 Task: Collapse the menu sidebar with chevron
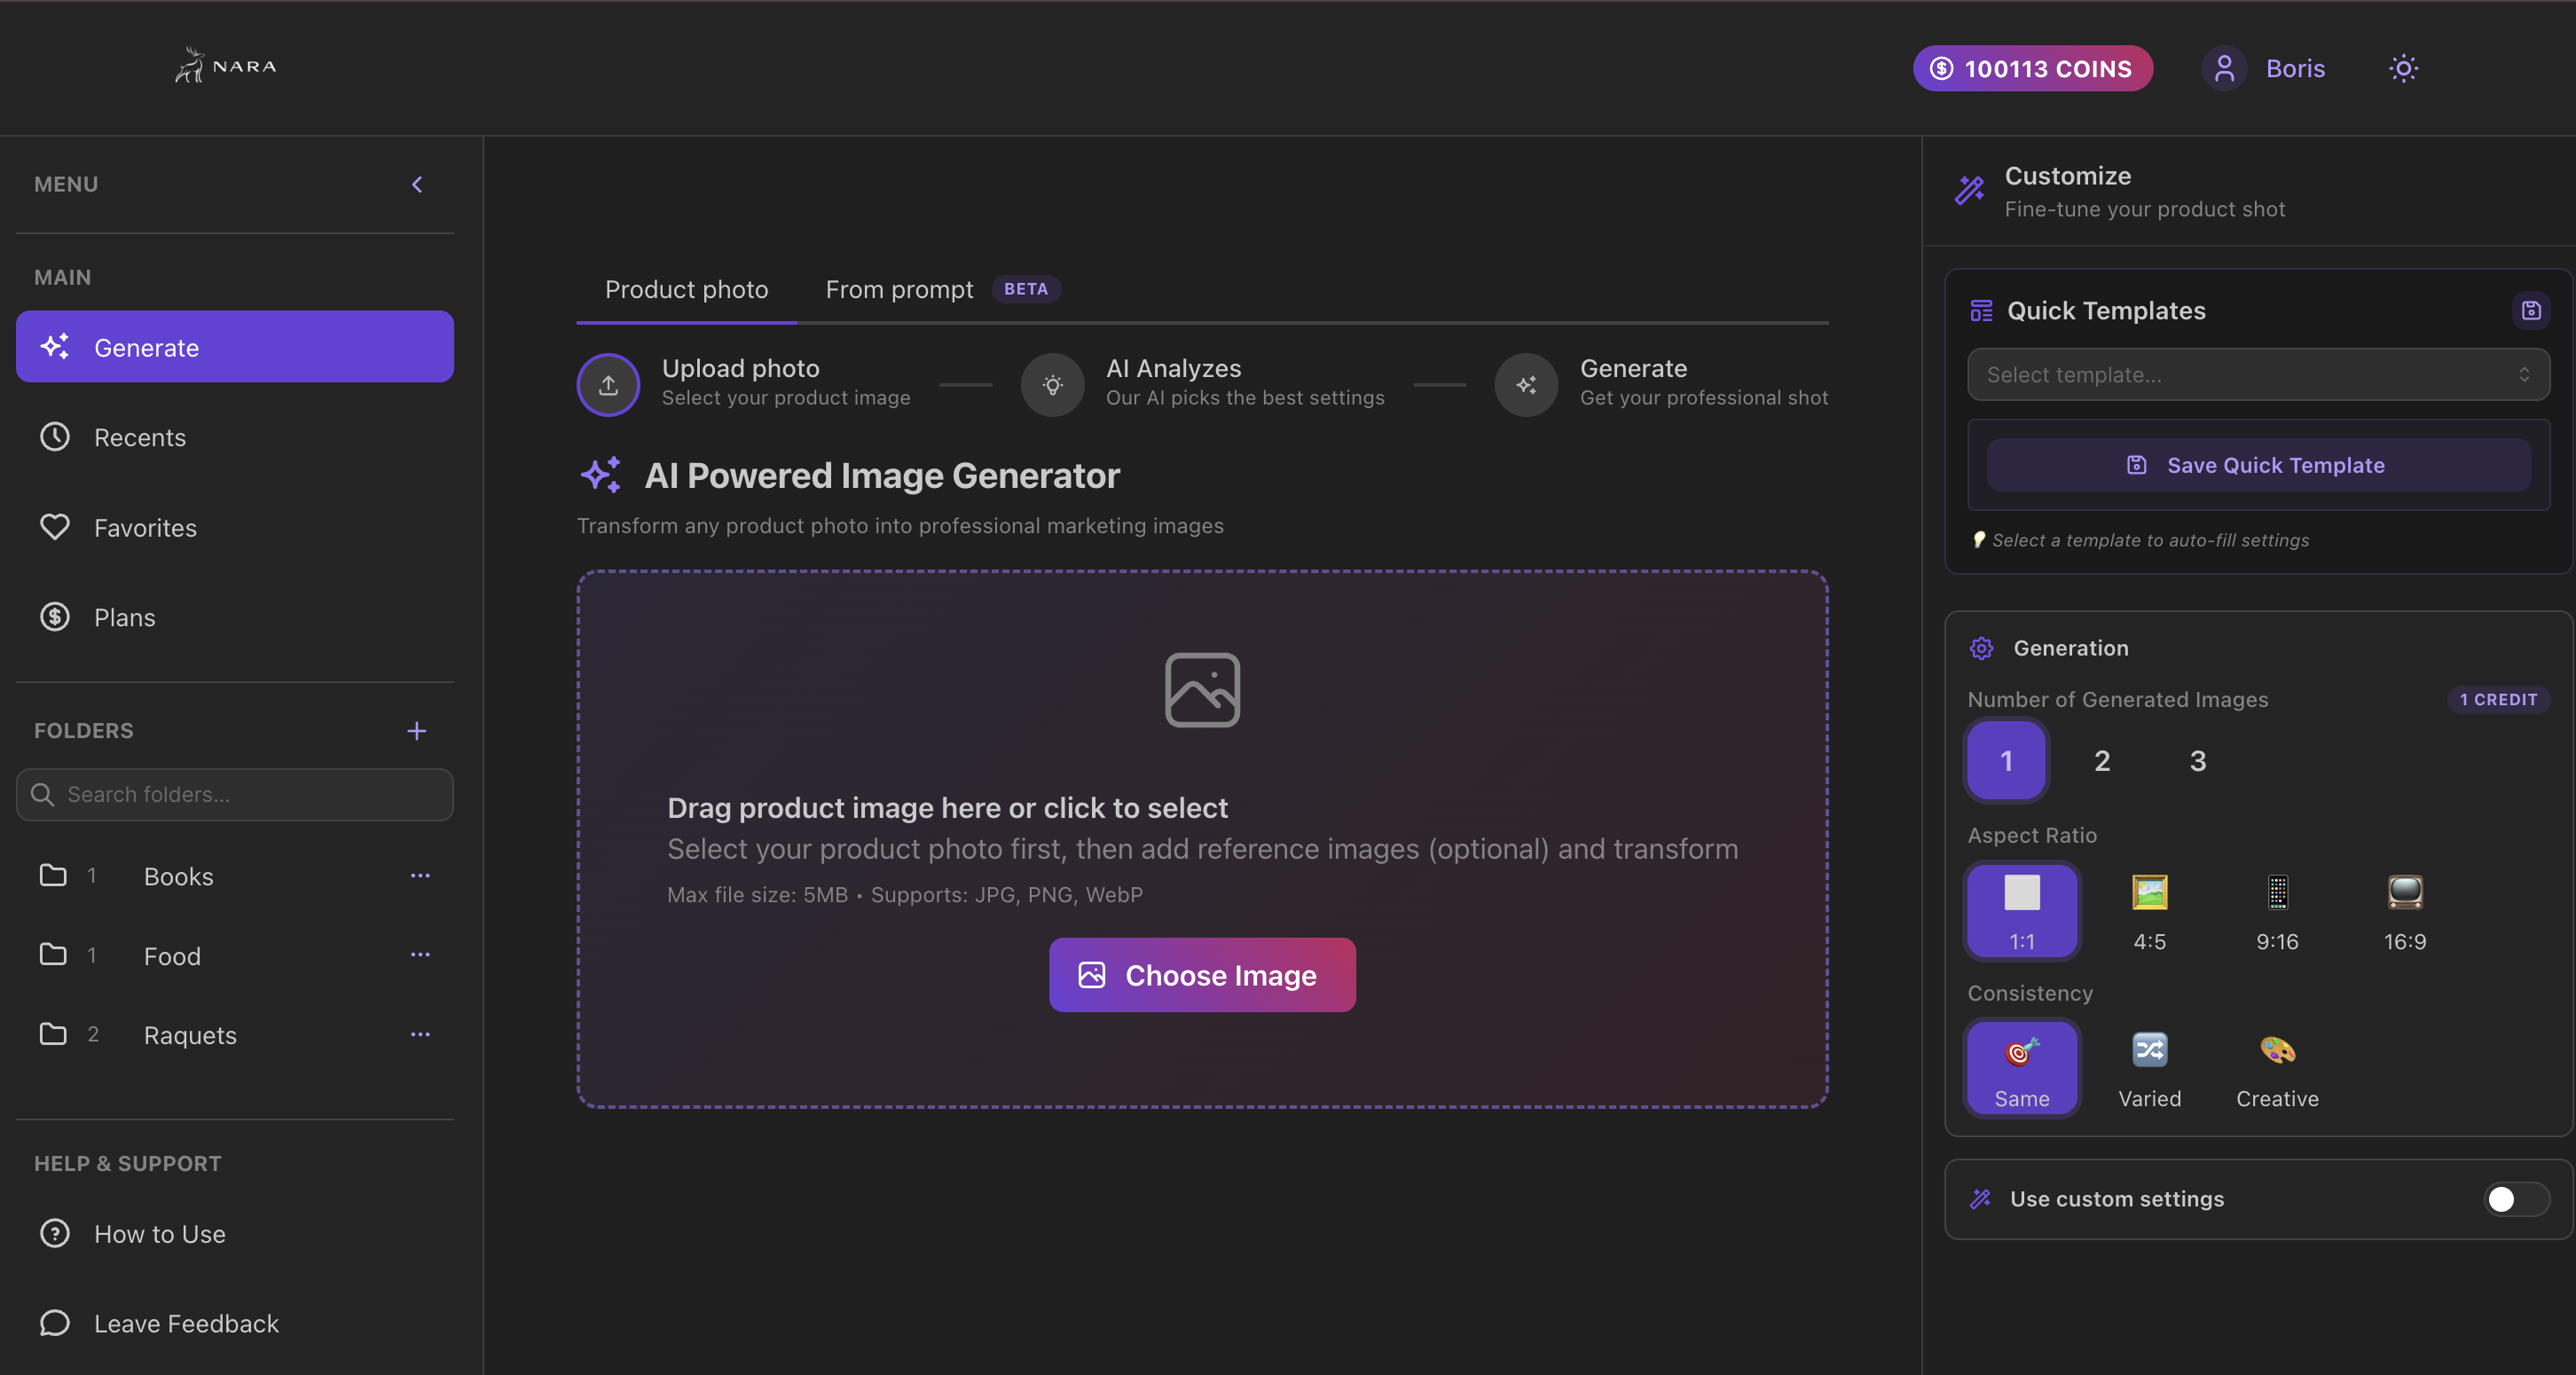click(x=417, y=184)
